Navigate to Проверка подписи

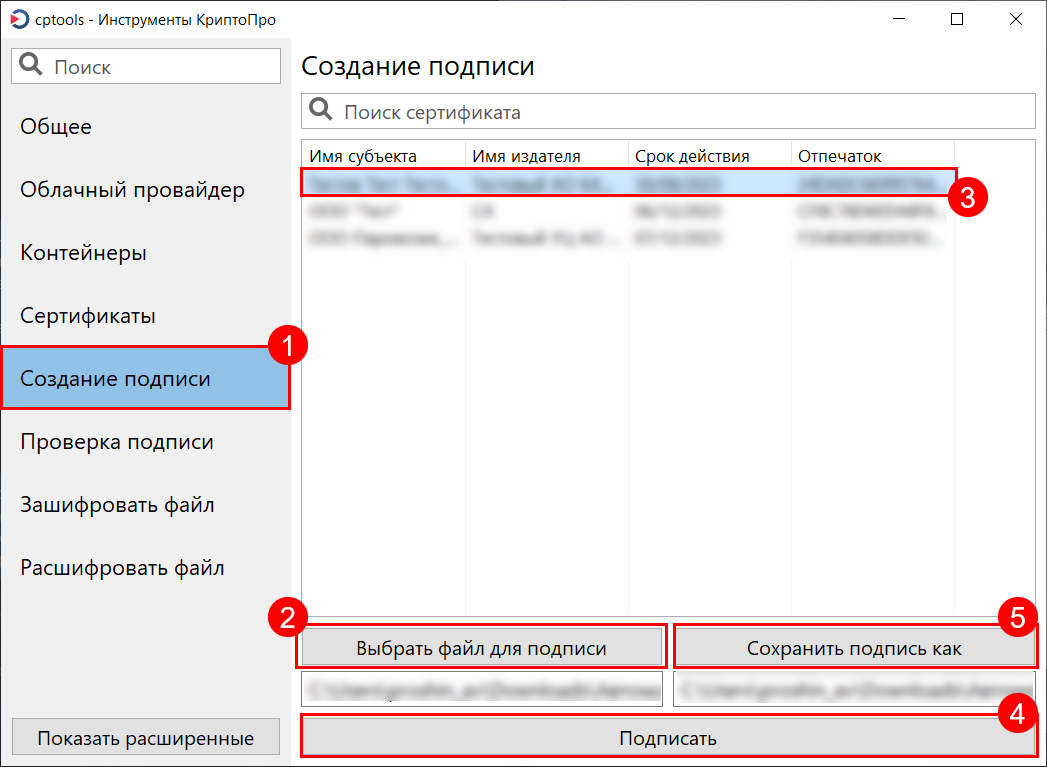click(117, 442)
